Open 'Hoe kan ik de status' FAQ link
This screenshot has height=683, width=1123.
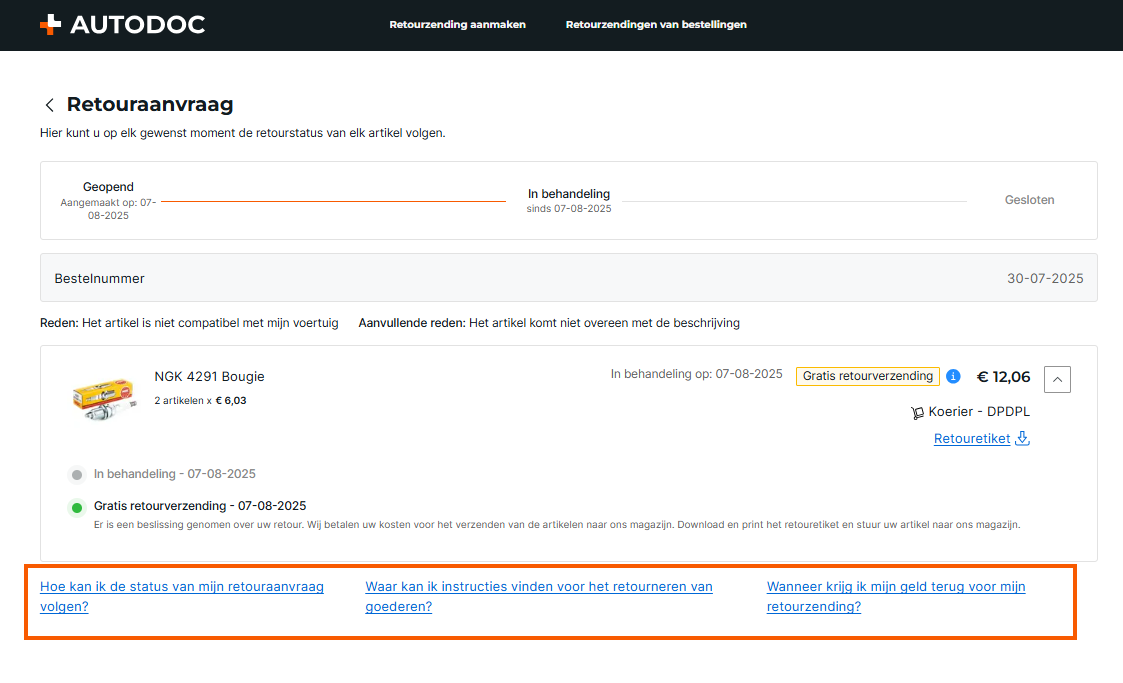coord(181,596)
